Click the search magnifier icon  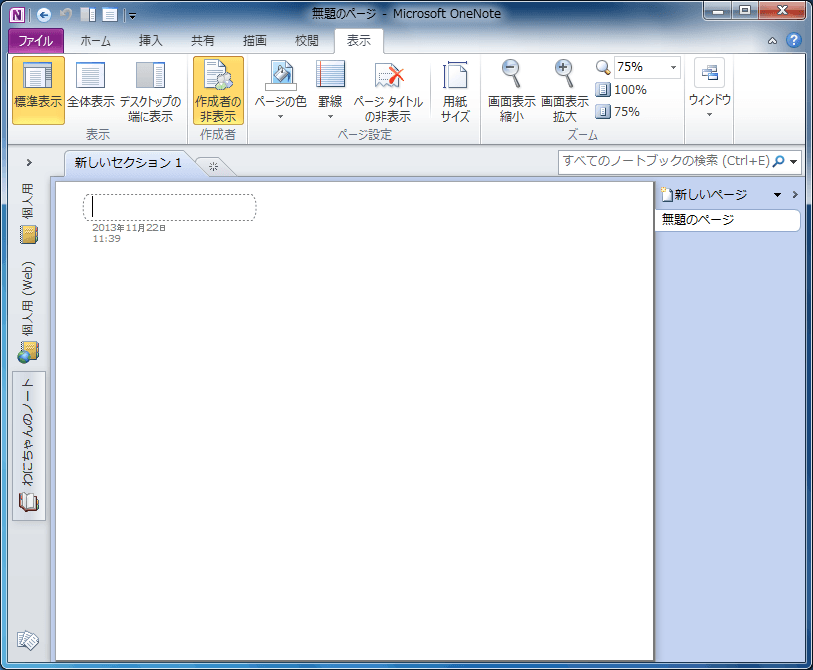coord(779,161)
